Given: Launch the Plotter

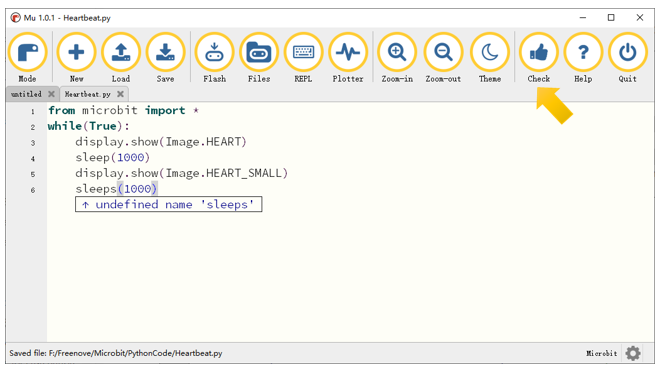Looking at the screenshot, I should click(348, 52).
